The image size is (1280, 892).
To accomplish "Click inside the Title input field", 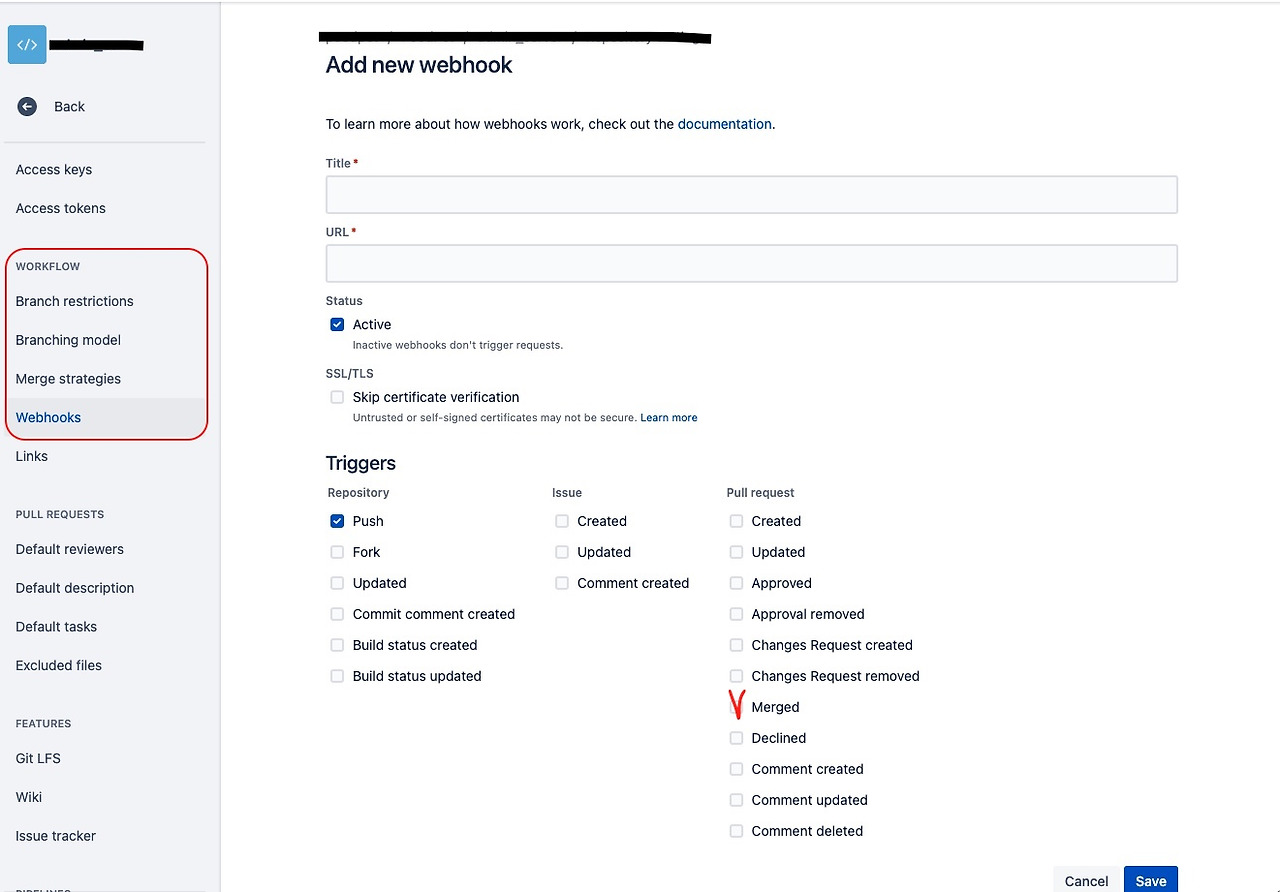I will 751,194.
